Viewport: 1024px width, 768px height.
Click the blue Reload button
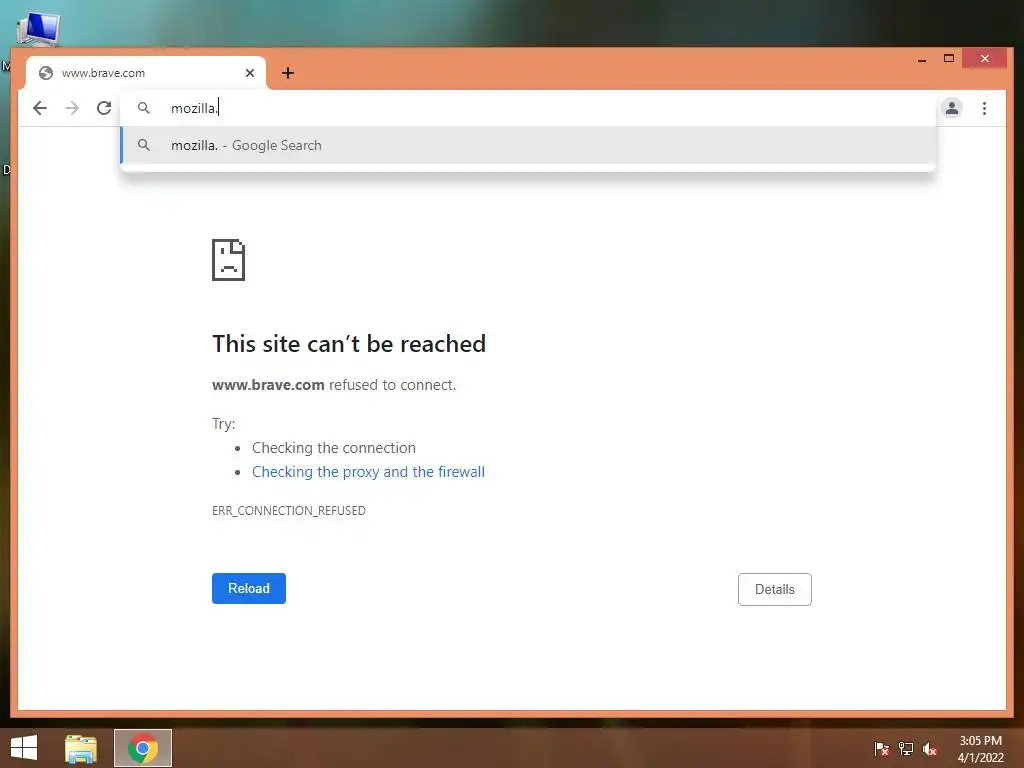pos(249,588)
